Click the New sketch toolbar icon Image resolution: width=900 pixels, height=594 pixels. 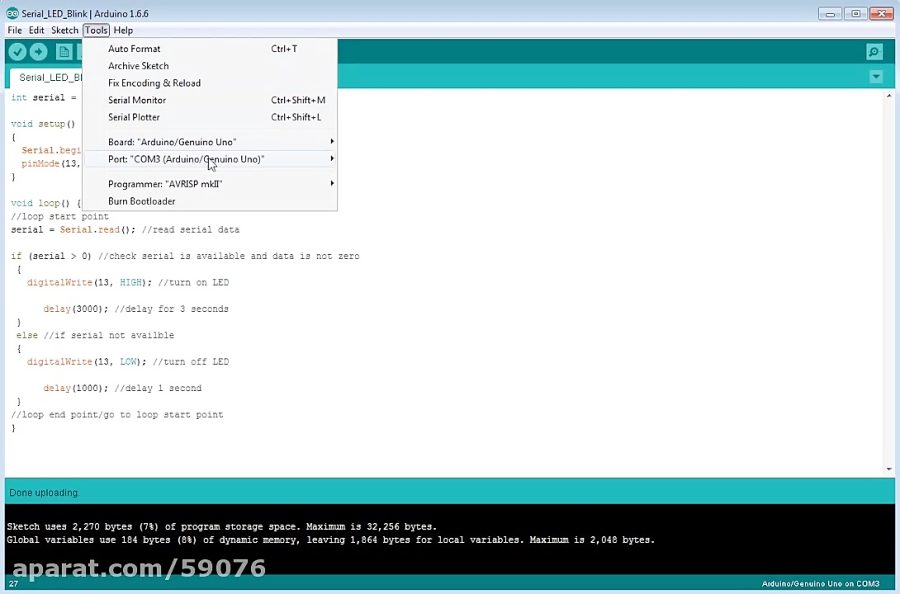point(64,52)
